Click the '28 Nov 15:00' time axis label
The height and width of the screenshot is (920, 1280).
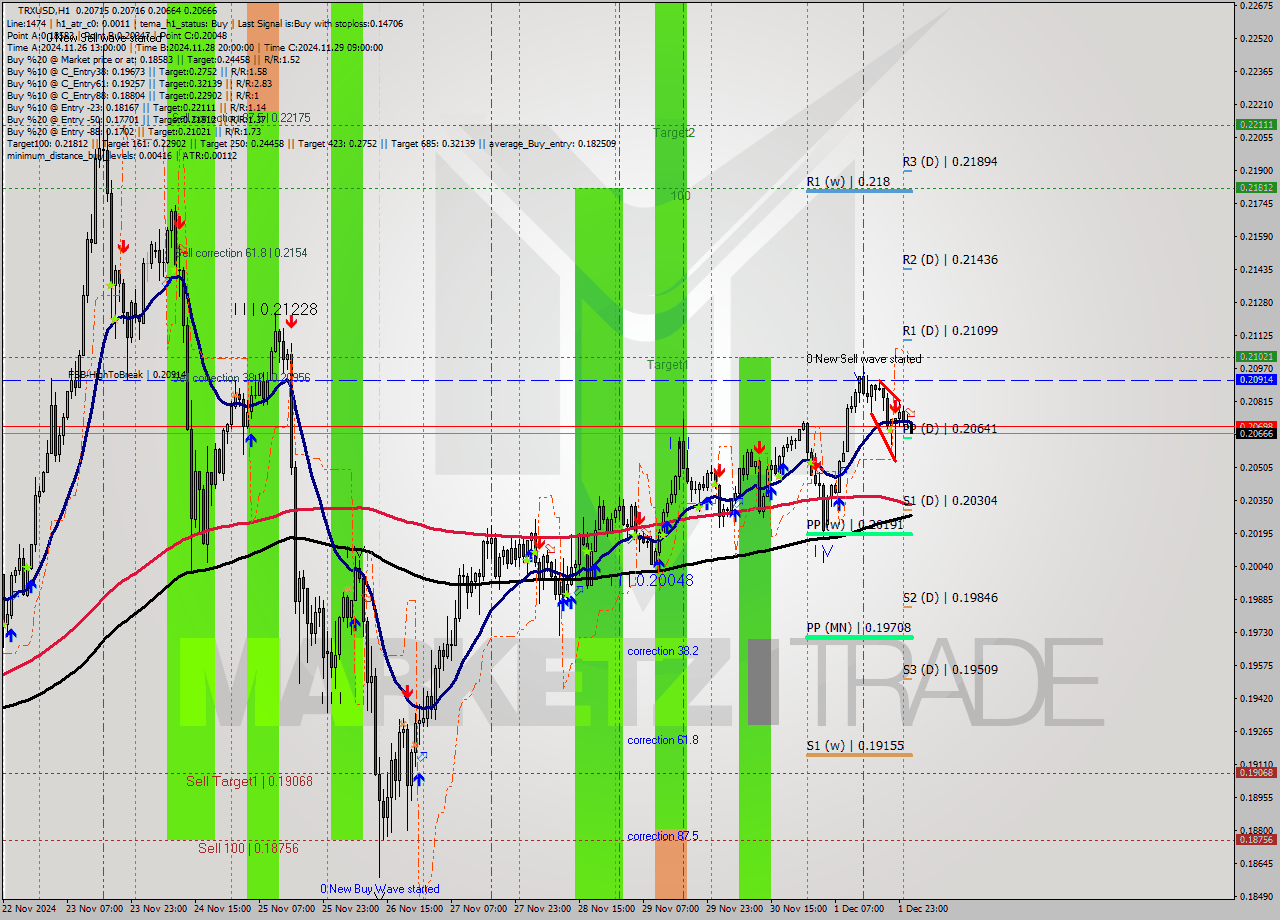coord(604,909)
